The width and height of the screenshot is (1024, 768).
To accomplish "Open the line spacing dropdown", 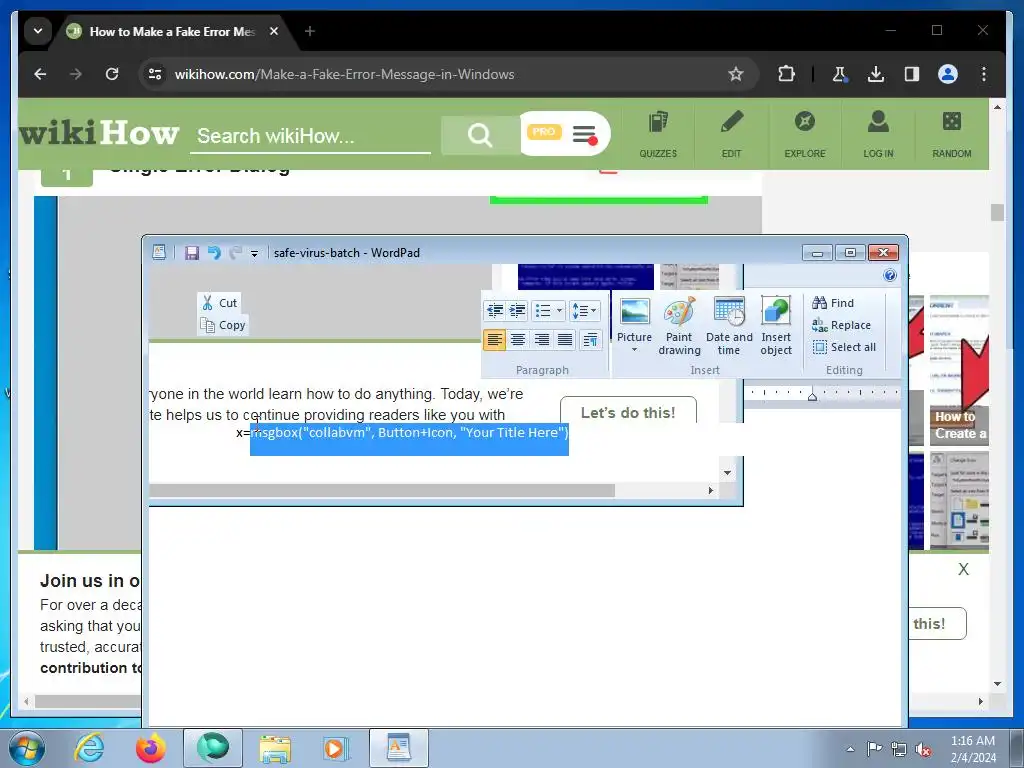I will point(584,311).
